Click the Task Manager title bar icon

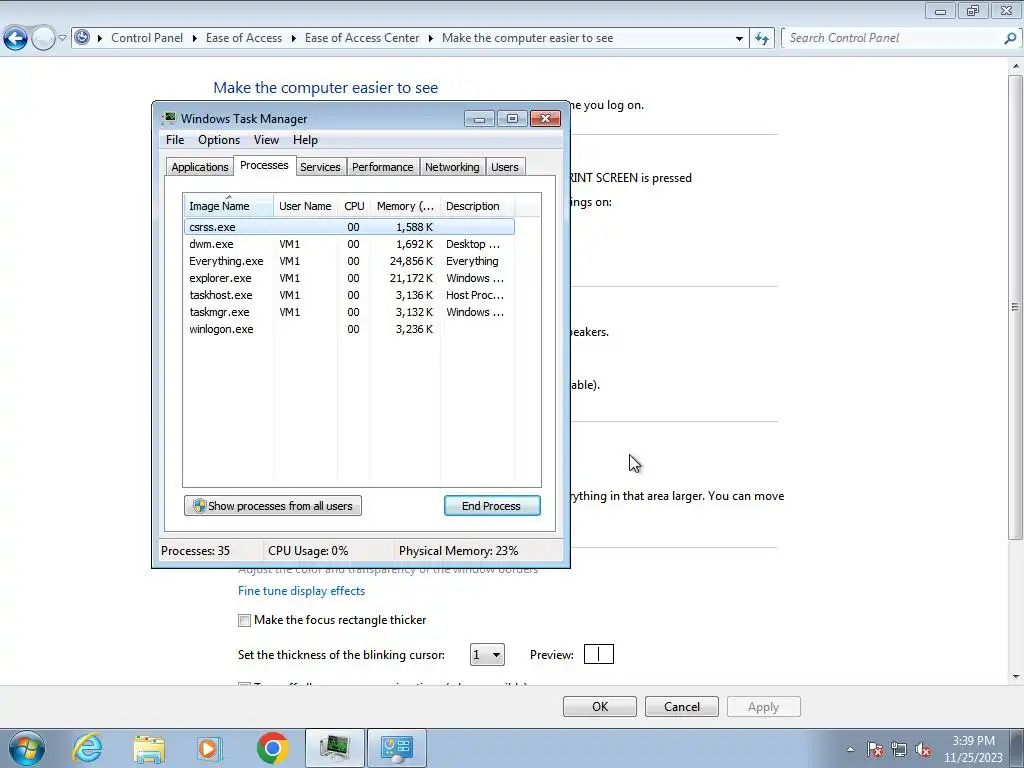[x=169, y=118]
